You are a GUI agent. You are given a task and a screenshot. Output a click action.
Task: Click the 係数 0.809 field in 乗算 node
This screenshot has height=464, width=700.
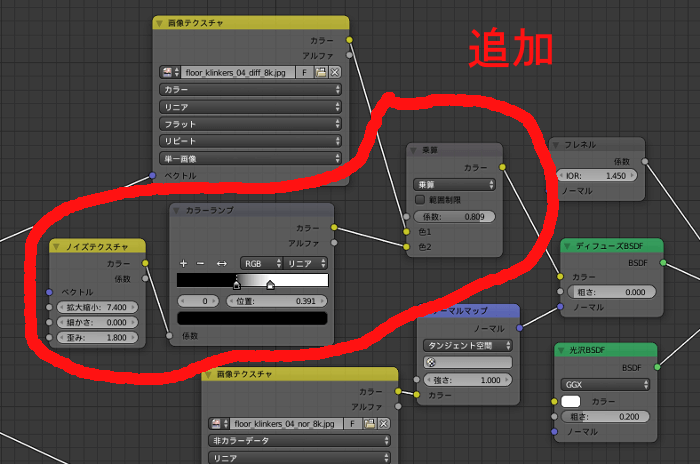pos(454,217)
